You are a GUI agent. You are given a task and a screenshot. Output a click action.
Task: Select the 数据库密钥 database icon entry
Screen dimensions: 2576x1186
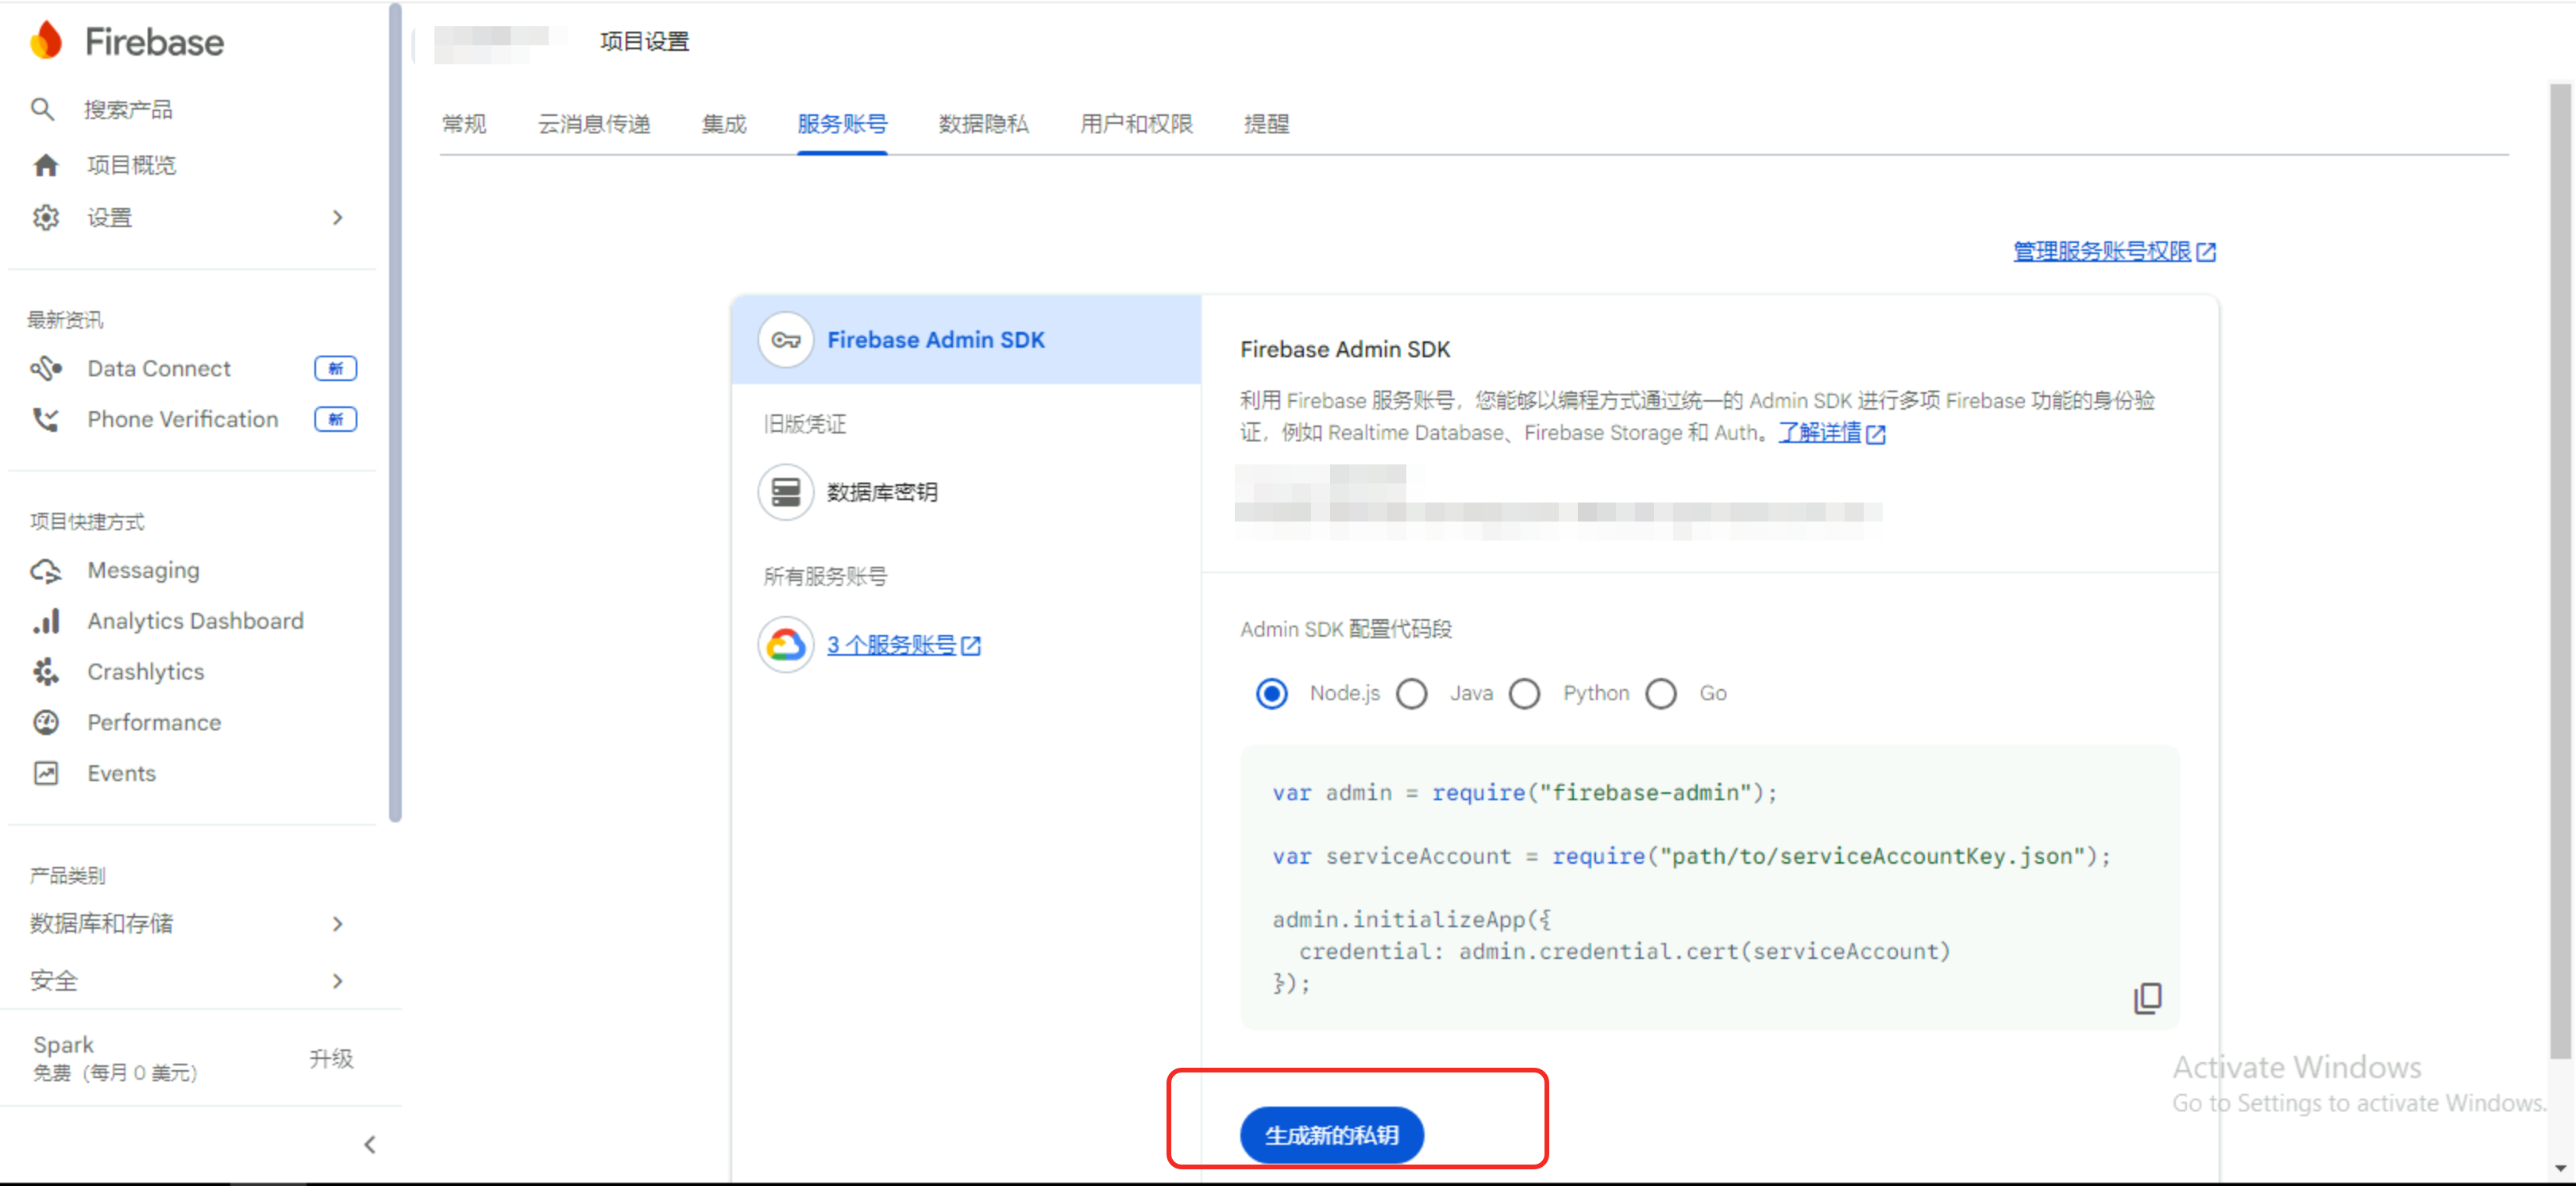786,492
